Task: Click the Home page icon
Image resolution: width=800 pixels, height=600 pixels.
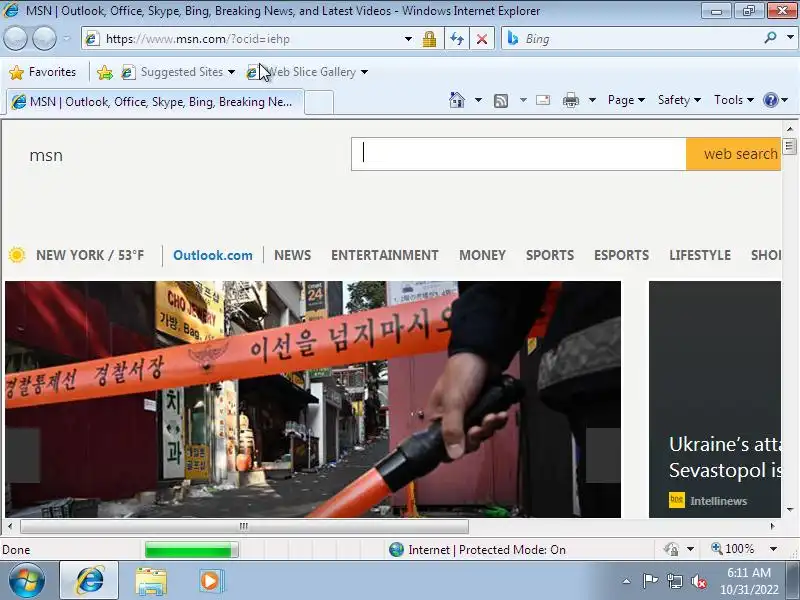Action: 457,100
